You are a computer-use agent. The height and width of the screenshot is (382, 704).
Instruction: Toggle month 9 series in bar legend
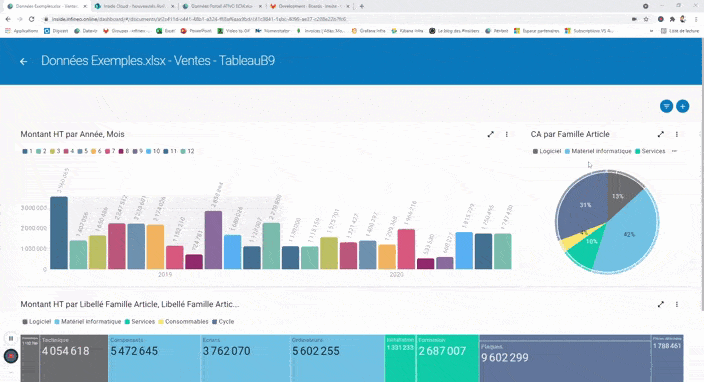[x=137, y=151]
